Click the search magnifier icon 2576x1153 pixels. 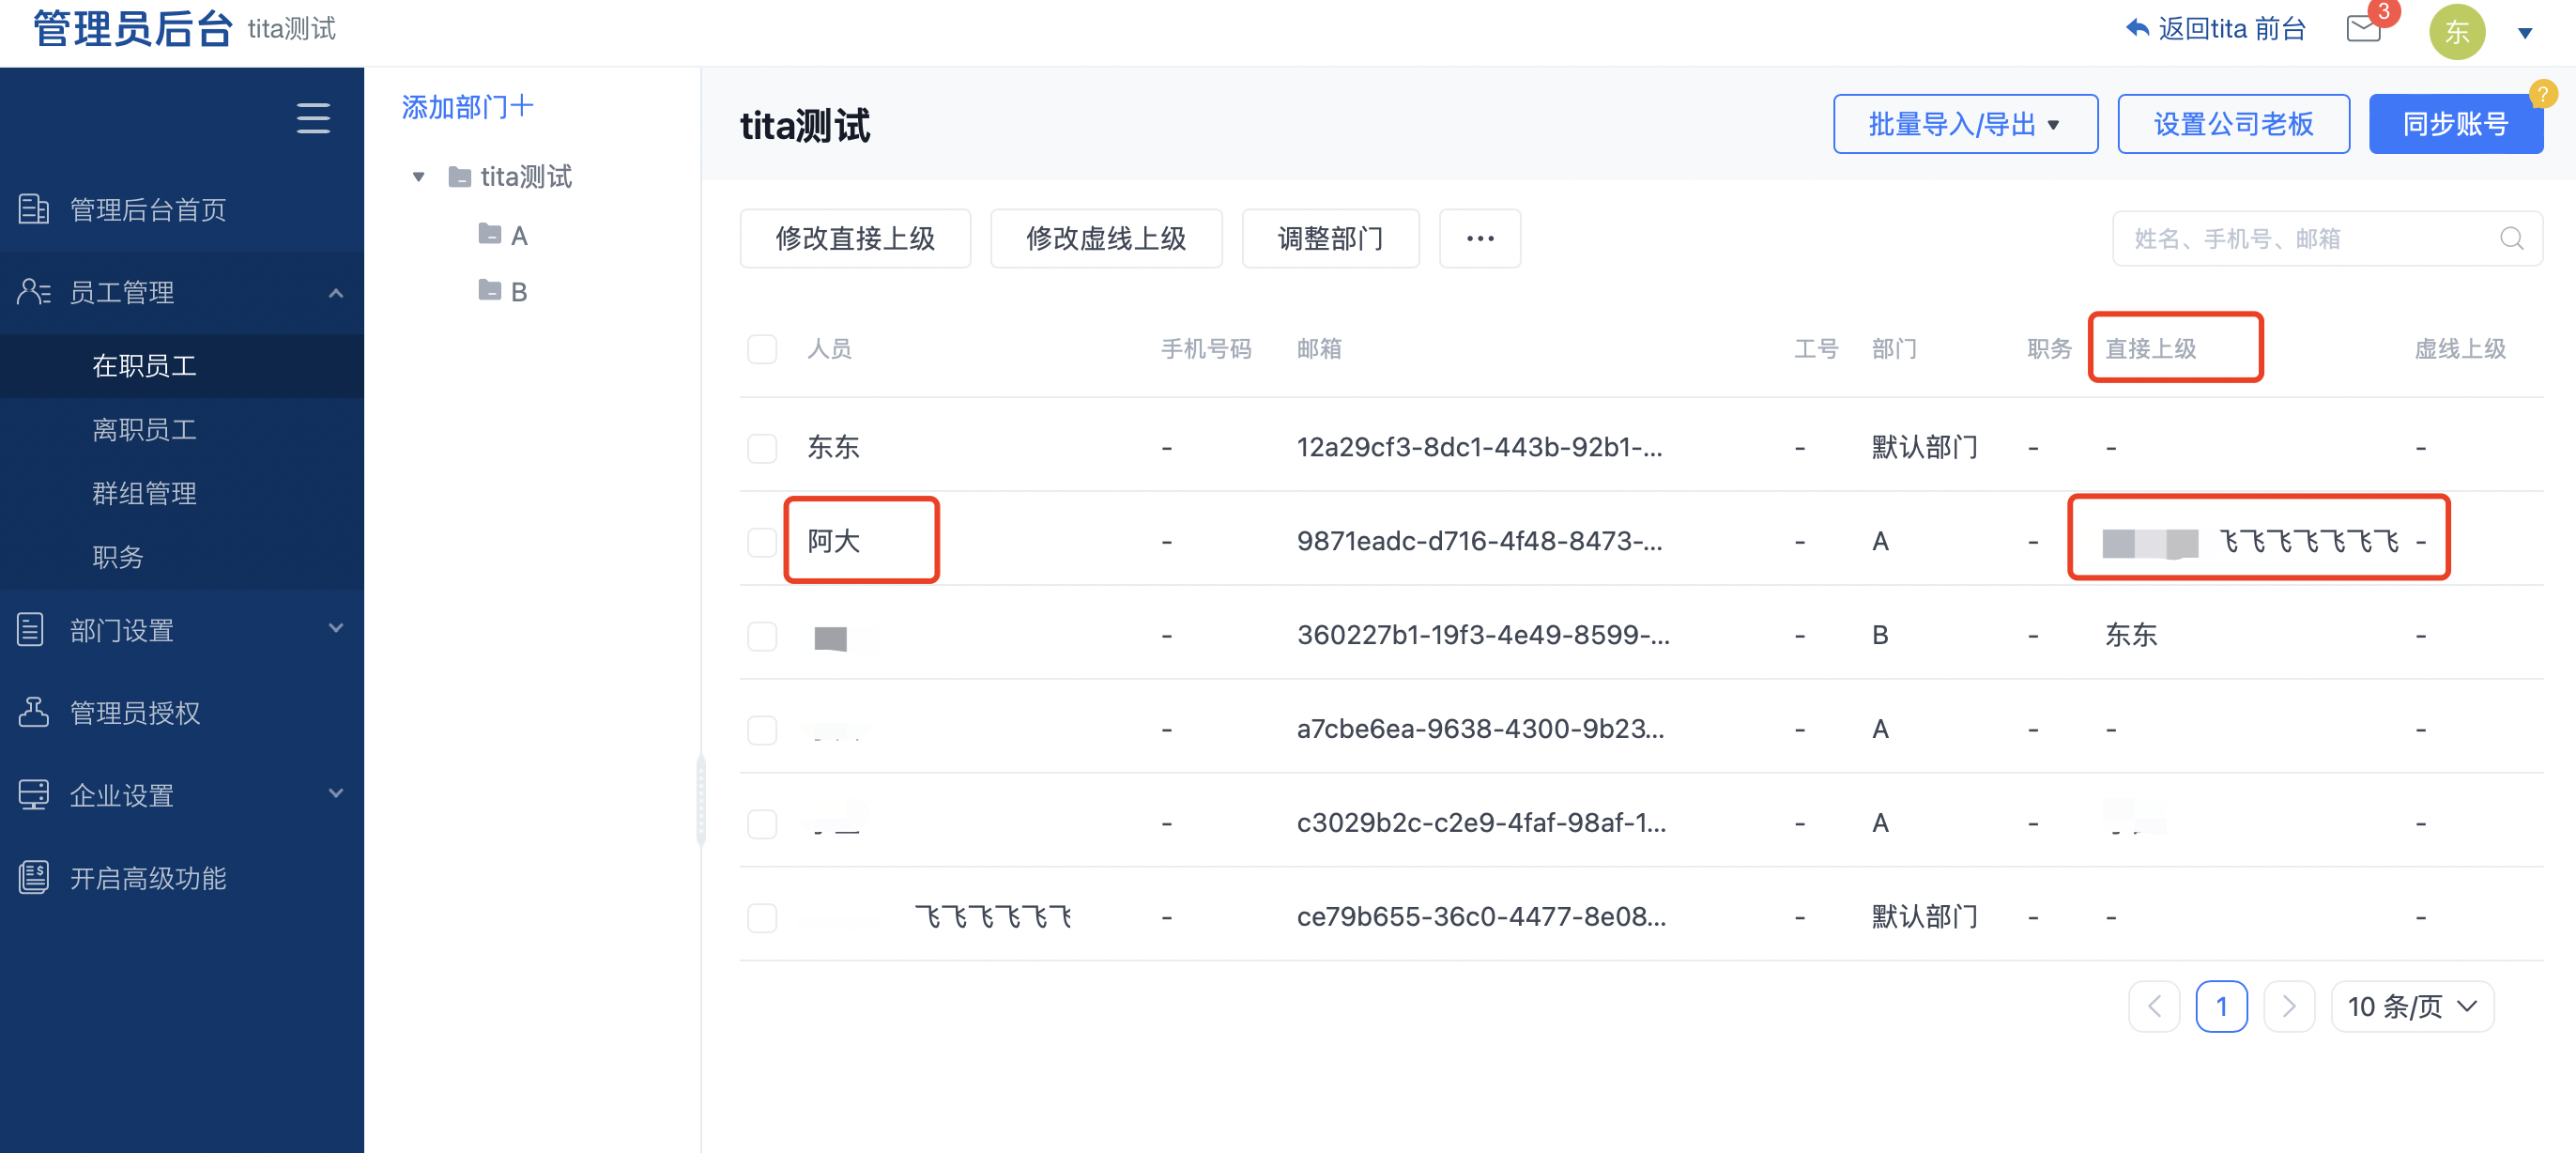pos(2511,238)
